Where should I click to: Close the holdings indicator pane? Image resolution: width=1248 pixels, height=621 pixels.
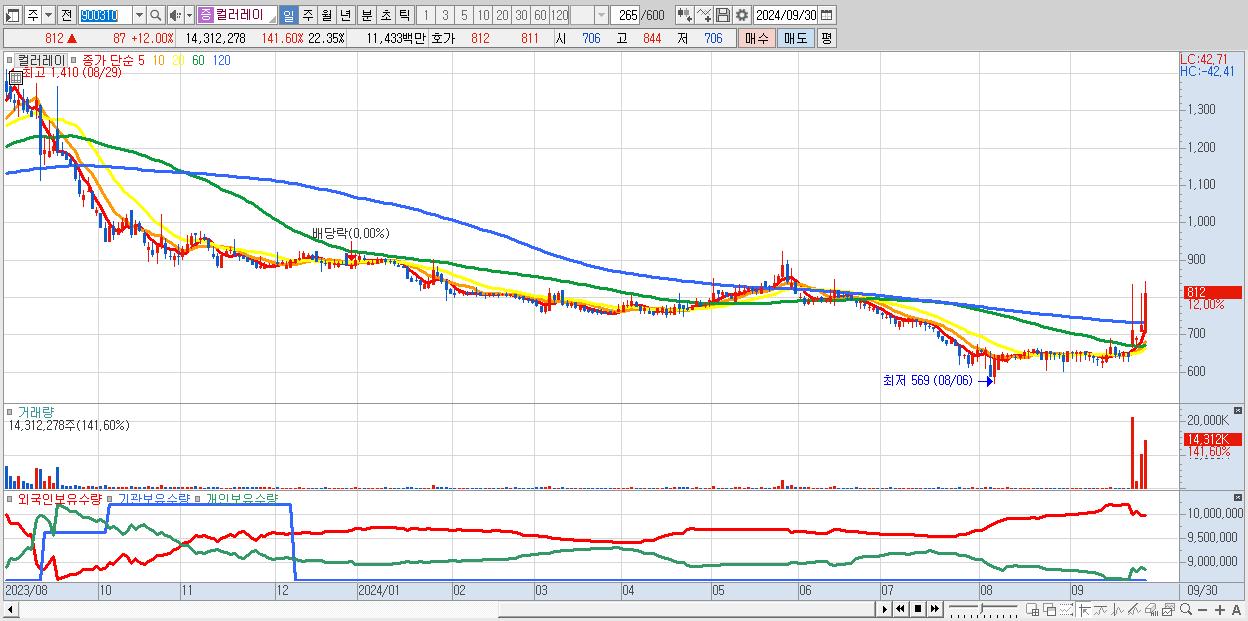[x=1239, y=497]
